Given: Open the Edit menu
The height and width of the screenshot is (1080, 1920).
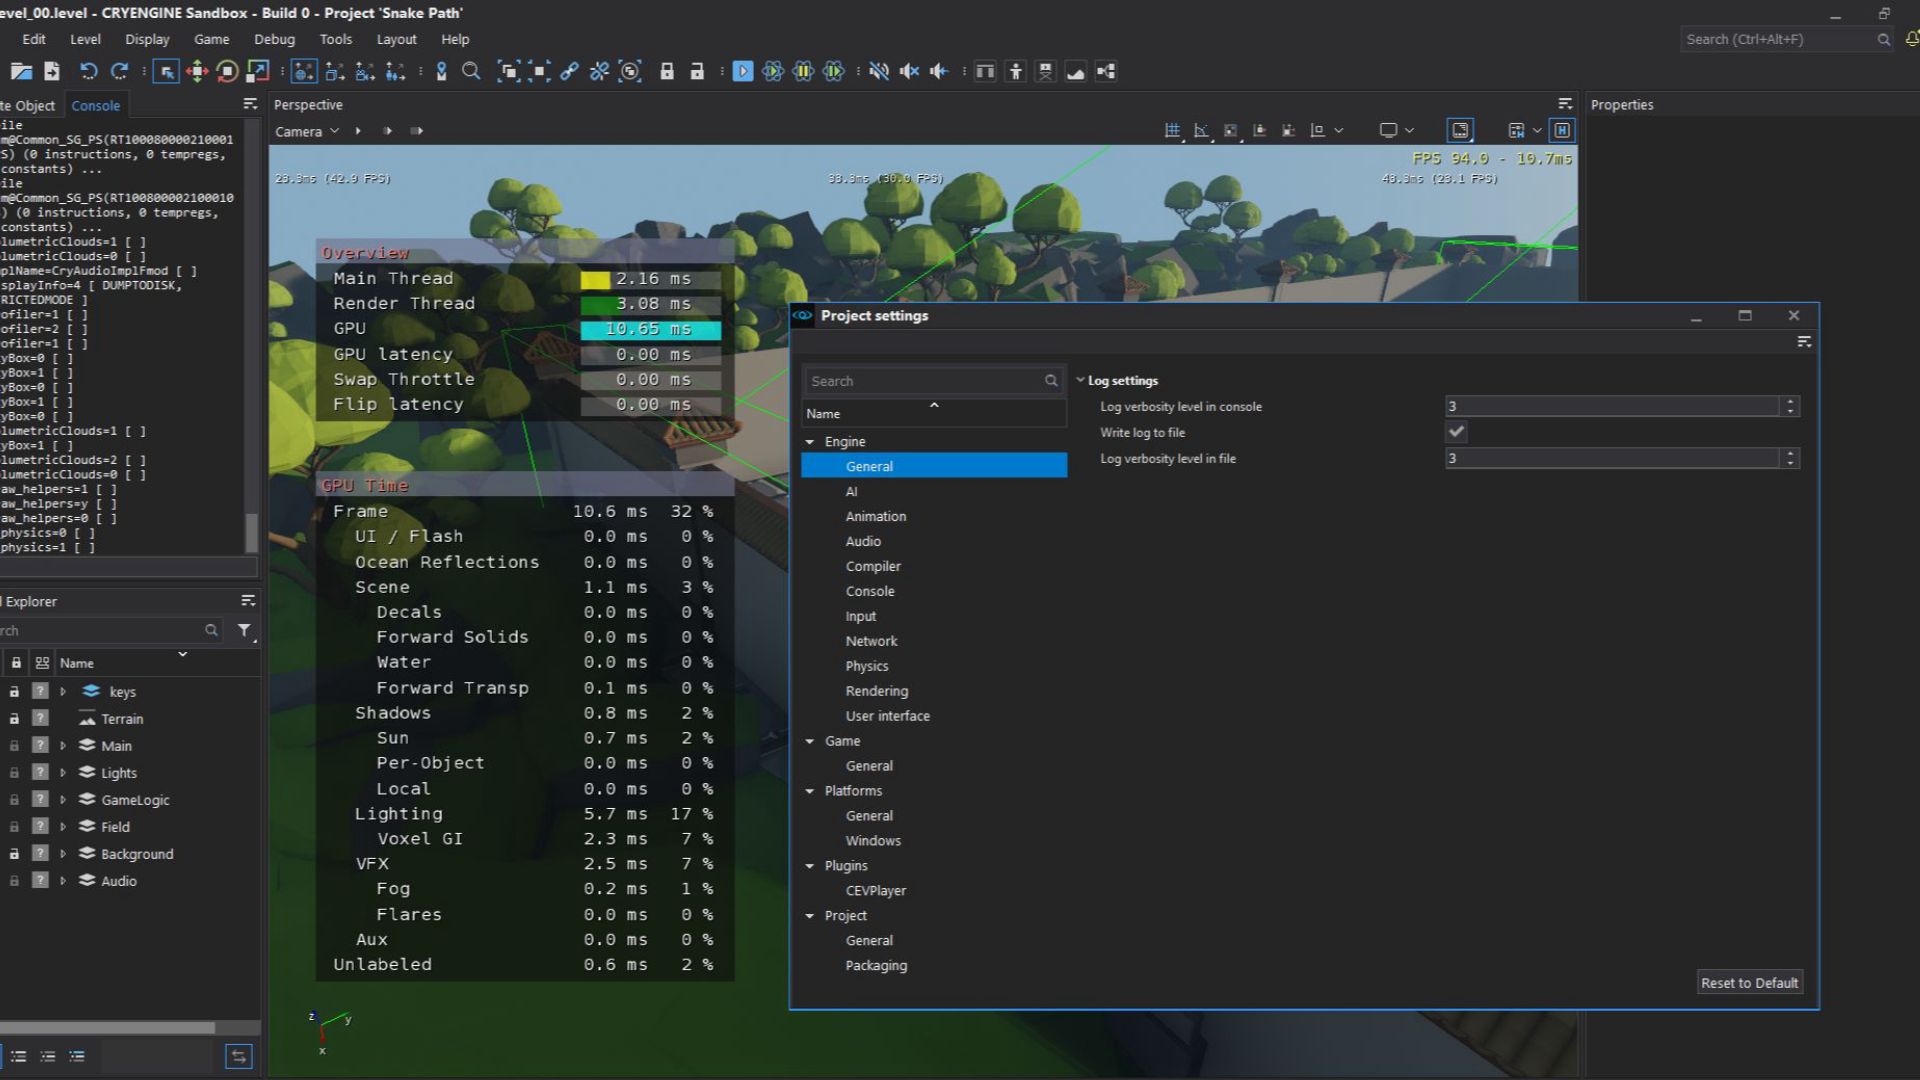Looking at the screenshot, I should [34, 39].
